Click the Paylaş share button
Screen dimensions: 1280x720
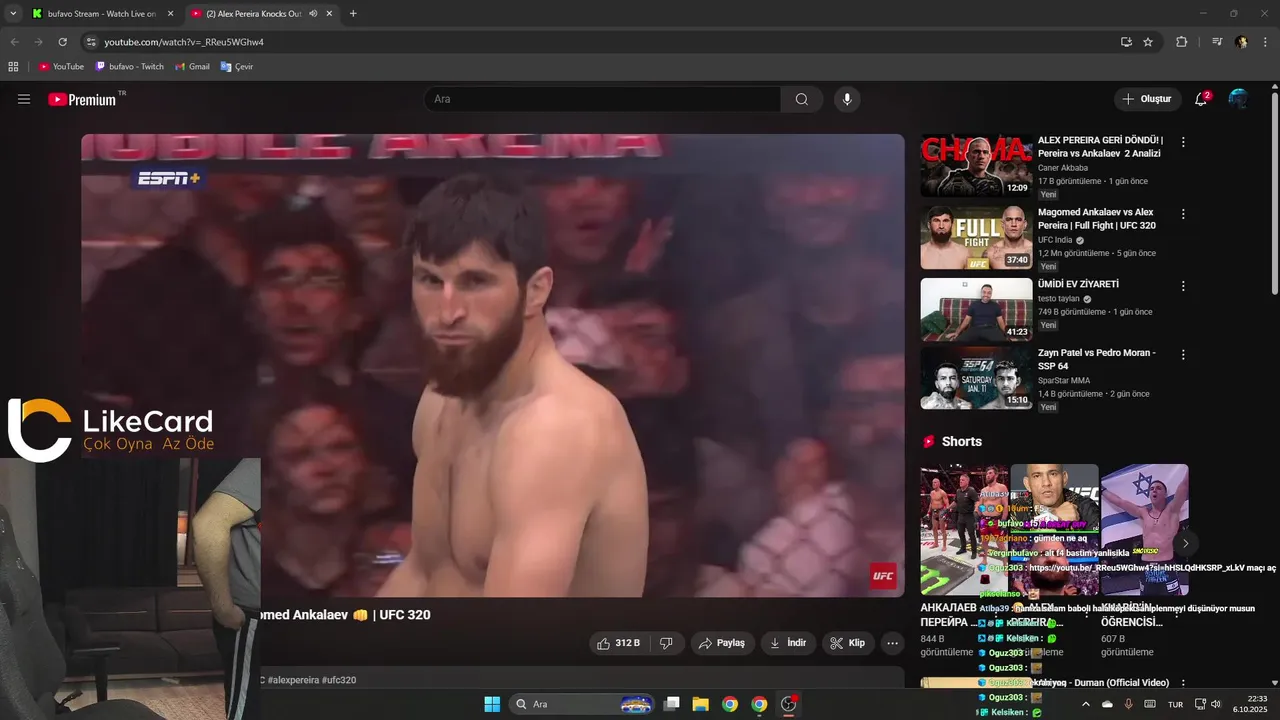[721, 643]
